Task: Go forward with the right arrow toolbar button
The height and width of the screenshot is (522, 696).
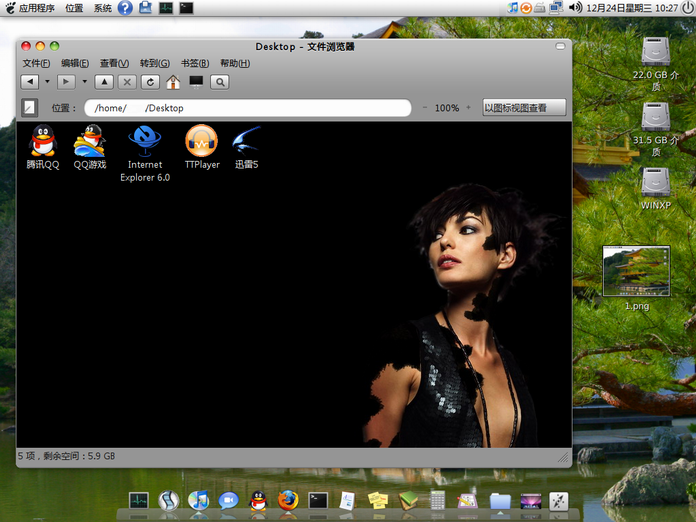Action: coord(66,82)
